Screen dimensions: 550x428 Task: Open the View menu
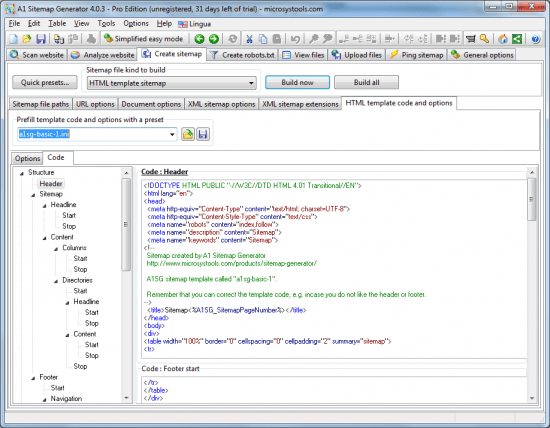81,24
